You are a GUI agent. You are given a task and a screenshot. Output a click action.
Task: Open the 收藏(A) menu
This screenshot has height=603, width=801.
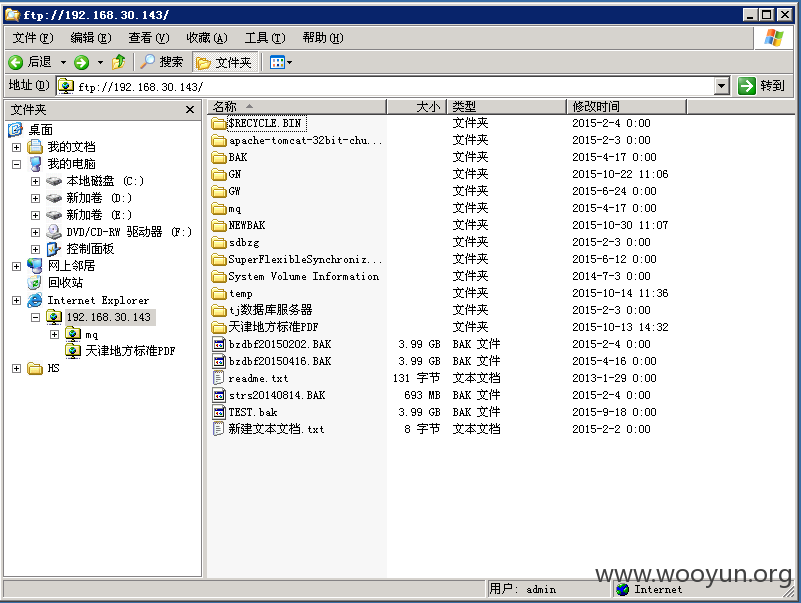click(206, 38)
